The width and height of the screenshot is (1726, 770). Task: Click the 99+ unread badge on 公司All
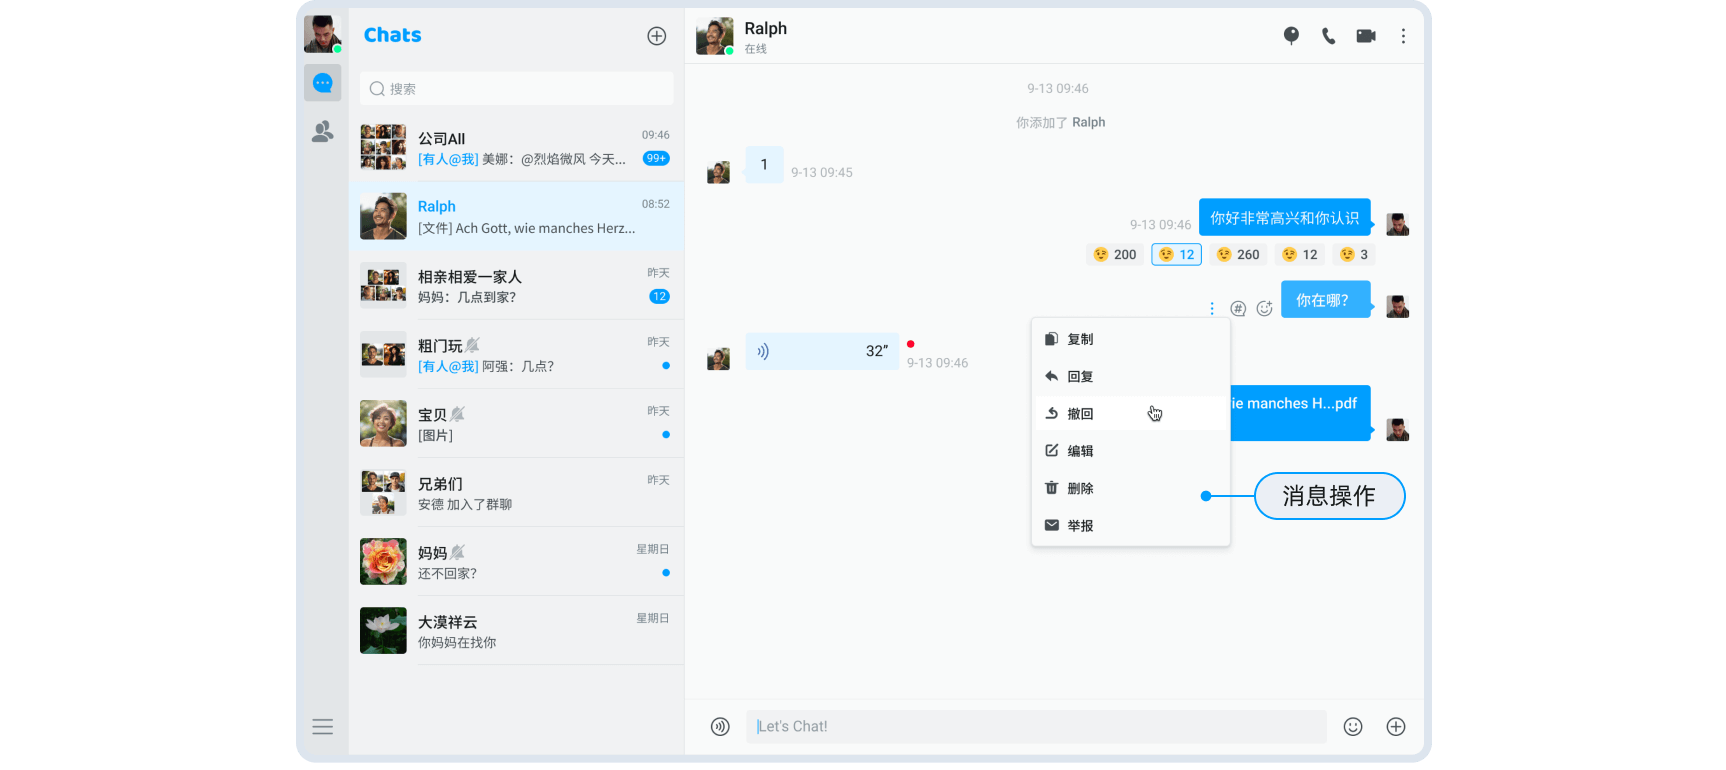click(x=656, y=158)
